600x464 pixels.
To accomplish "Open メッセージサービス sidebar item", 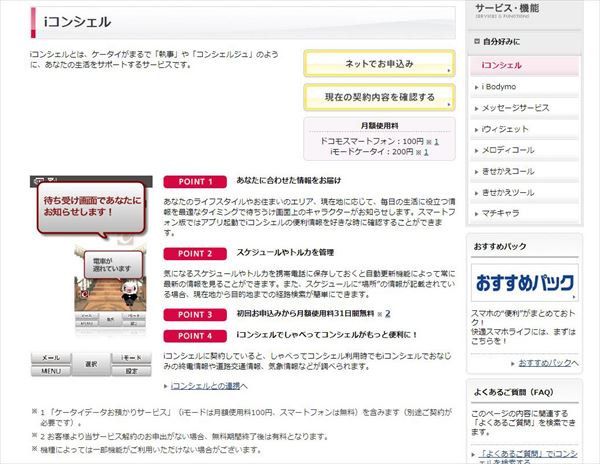I will (524, 108).
